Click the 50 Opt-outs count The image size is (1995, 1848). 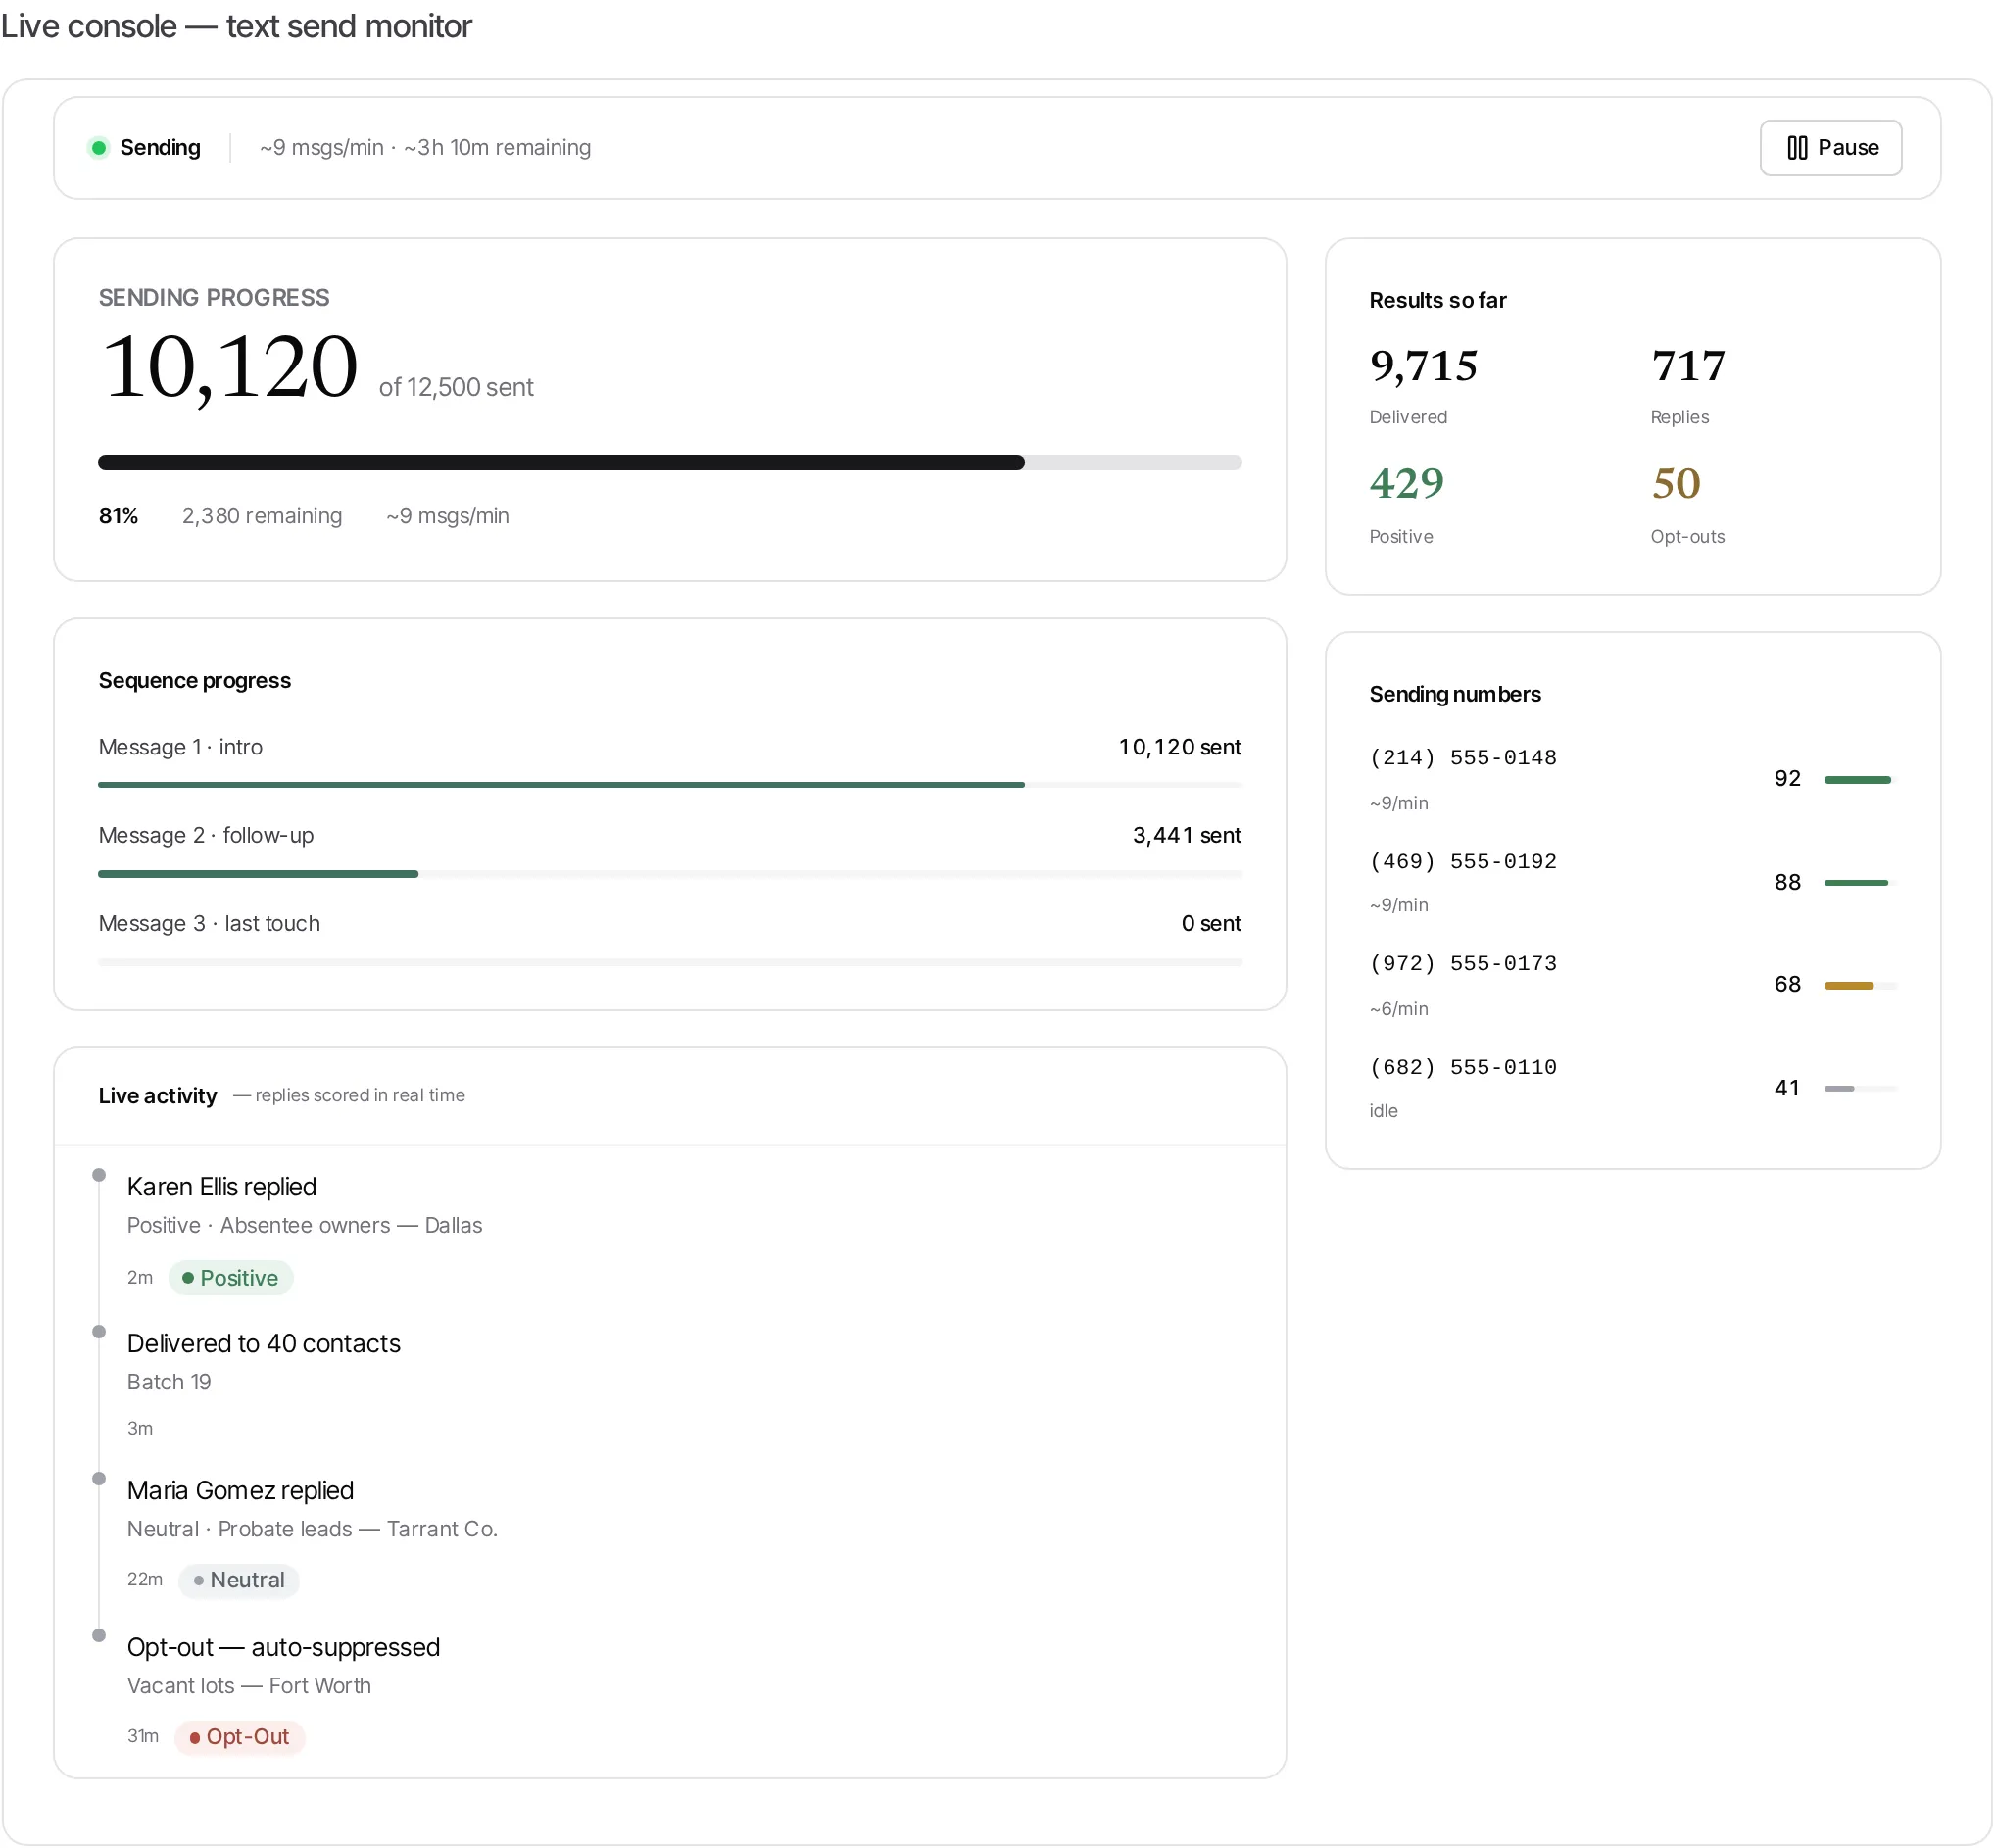(x=1676, y=484)
